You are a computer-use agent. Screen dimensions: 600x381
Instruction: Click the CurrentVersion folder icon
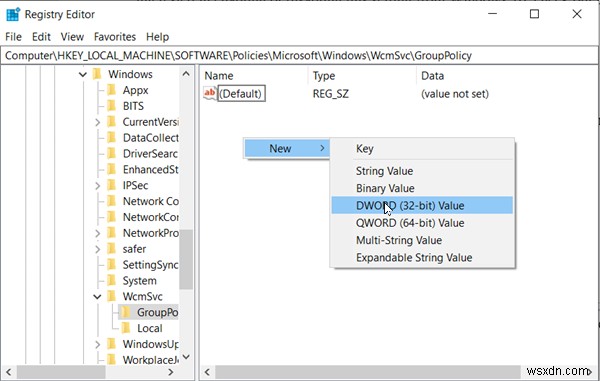(111, 122)
